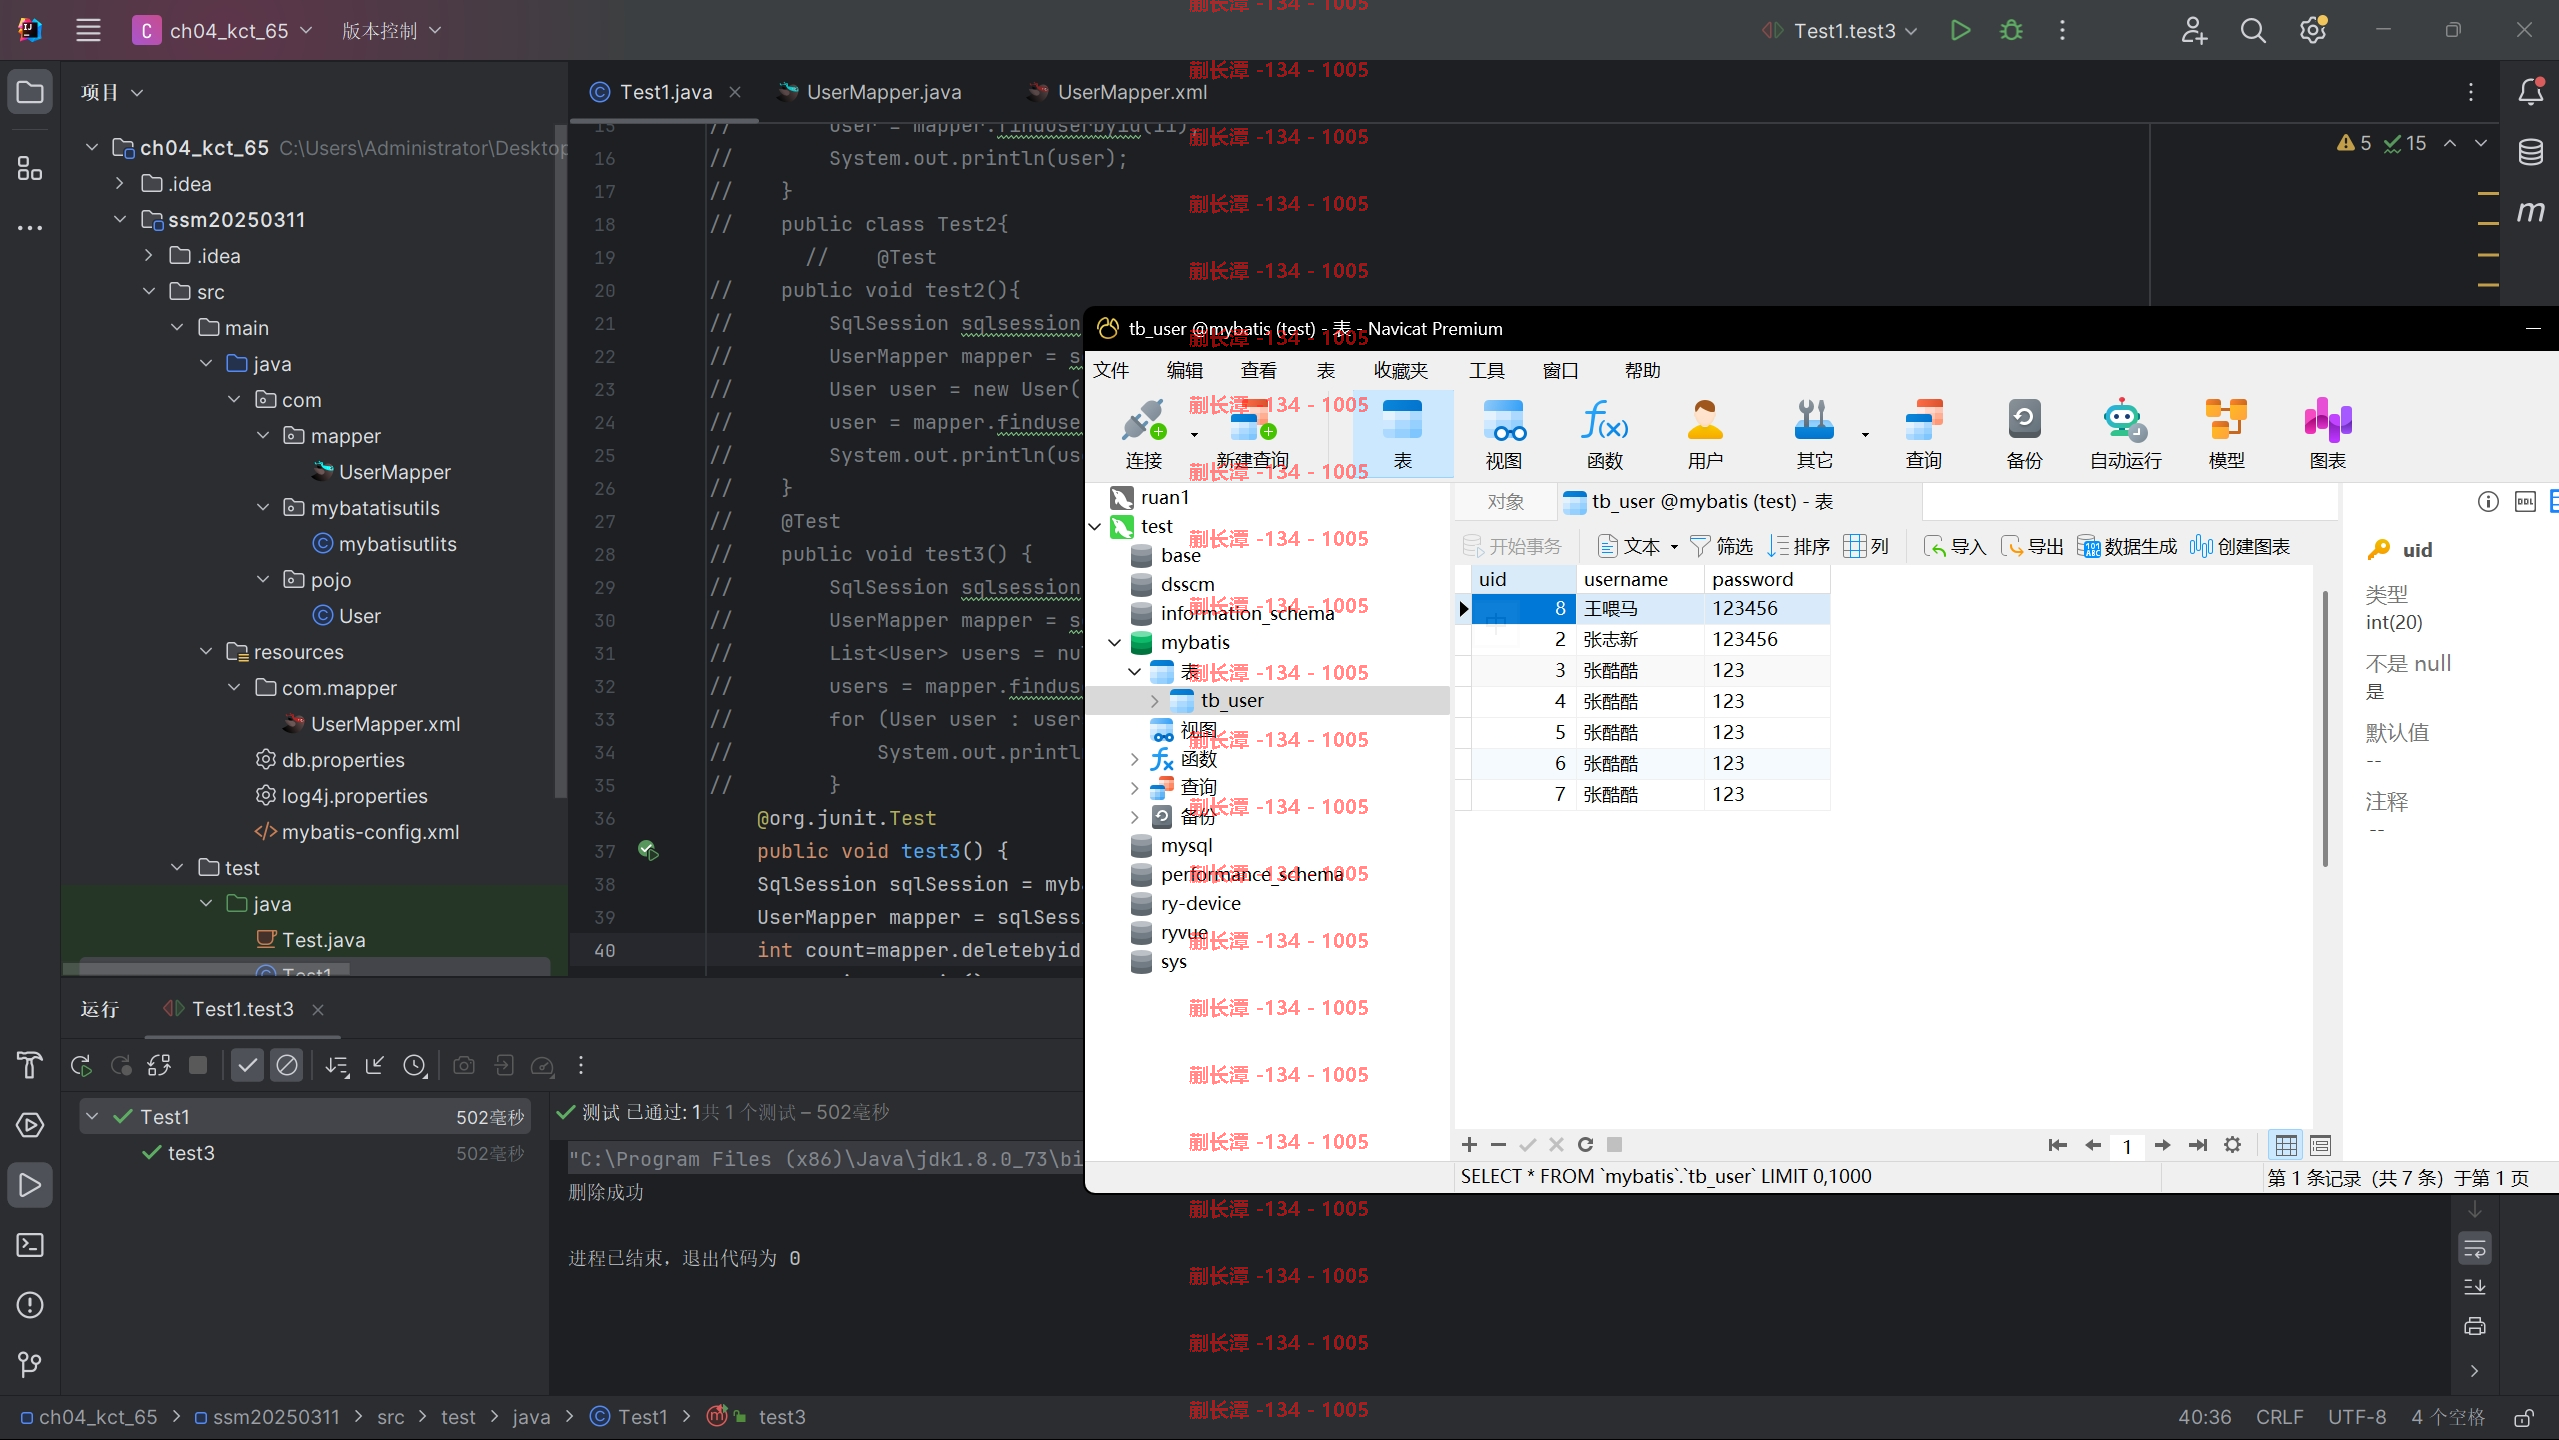Click 数据生成 data generation button
Viewport: 2559px width, 1440px height.
(x=2127, y=547)
